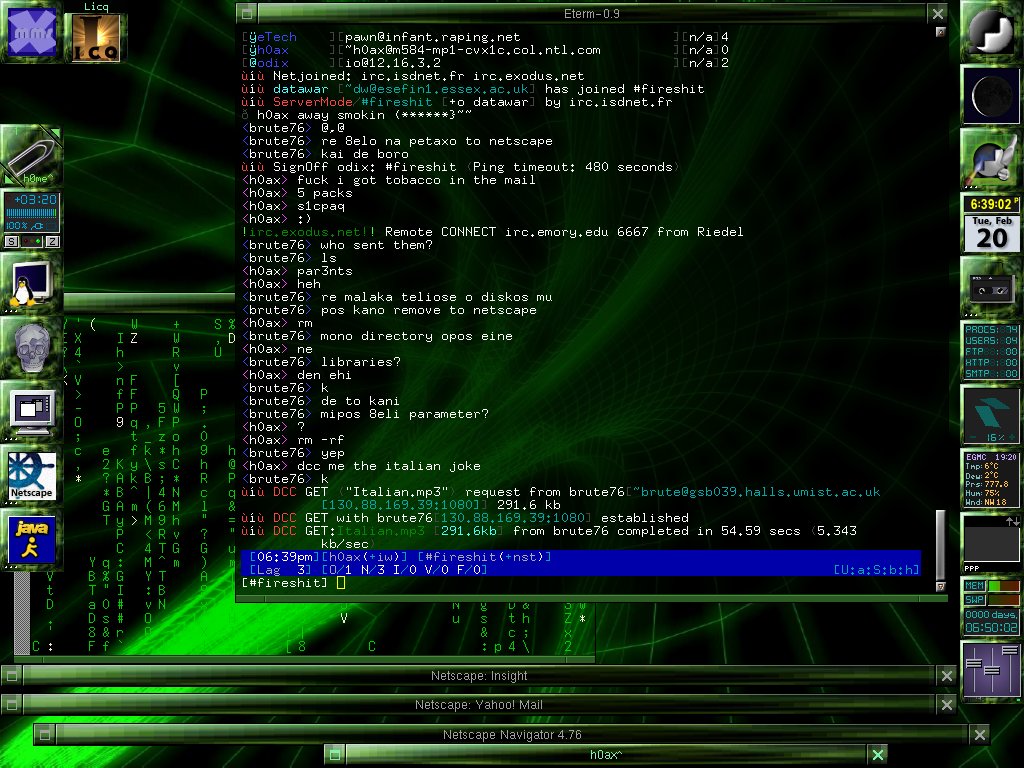This screenshot has width=1024, height=768.
Task: Click the Z button on battery applet
Action: click(x=52, y=242)
